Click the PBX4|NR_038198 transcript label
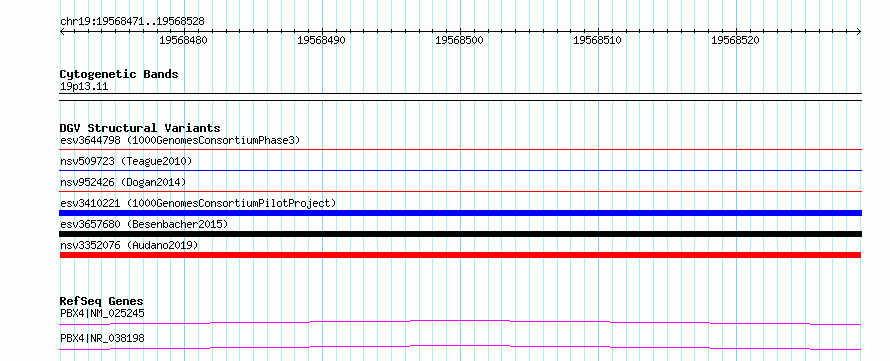 click(x=102, y=338)
